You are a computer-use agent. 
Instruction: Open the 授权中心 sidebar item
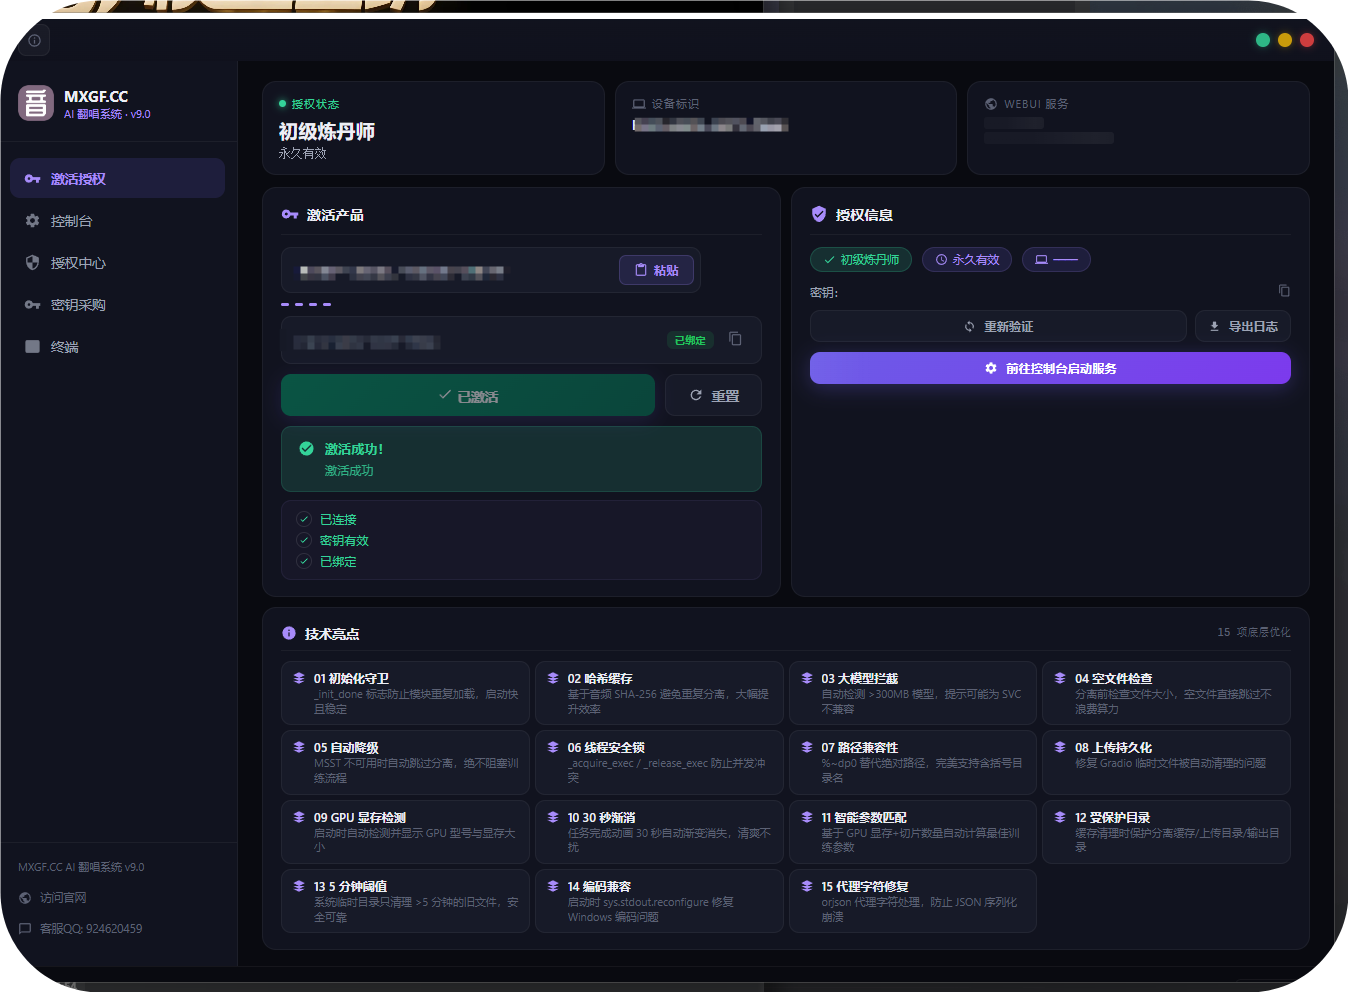coord(117,263)
